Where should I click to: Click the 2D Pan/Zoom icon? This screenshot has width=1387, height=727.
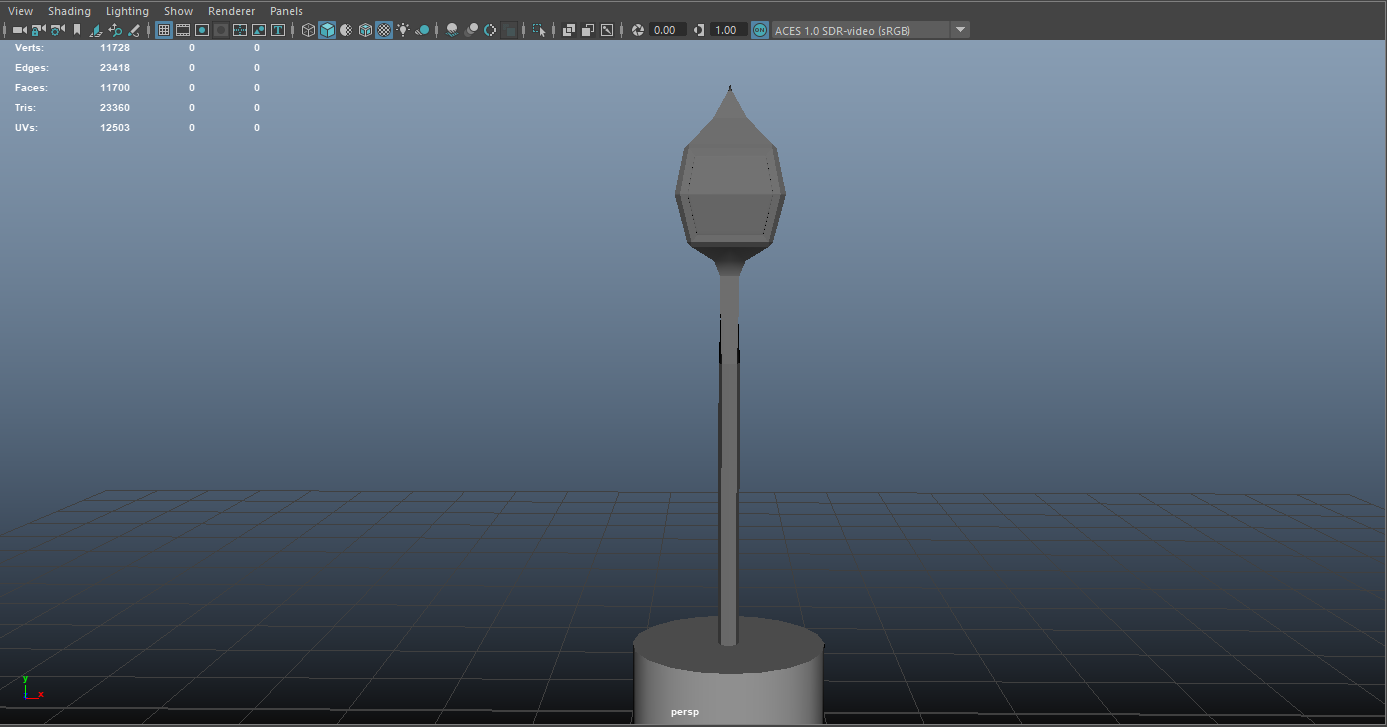pos(115,30)
